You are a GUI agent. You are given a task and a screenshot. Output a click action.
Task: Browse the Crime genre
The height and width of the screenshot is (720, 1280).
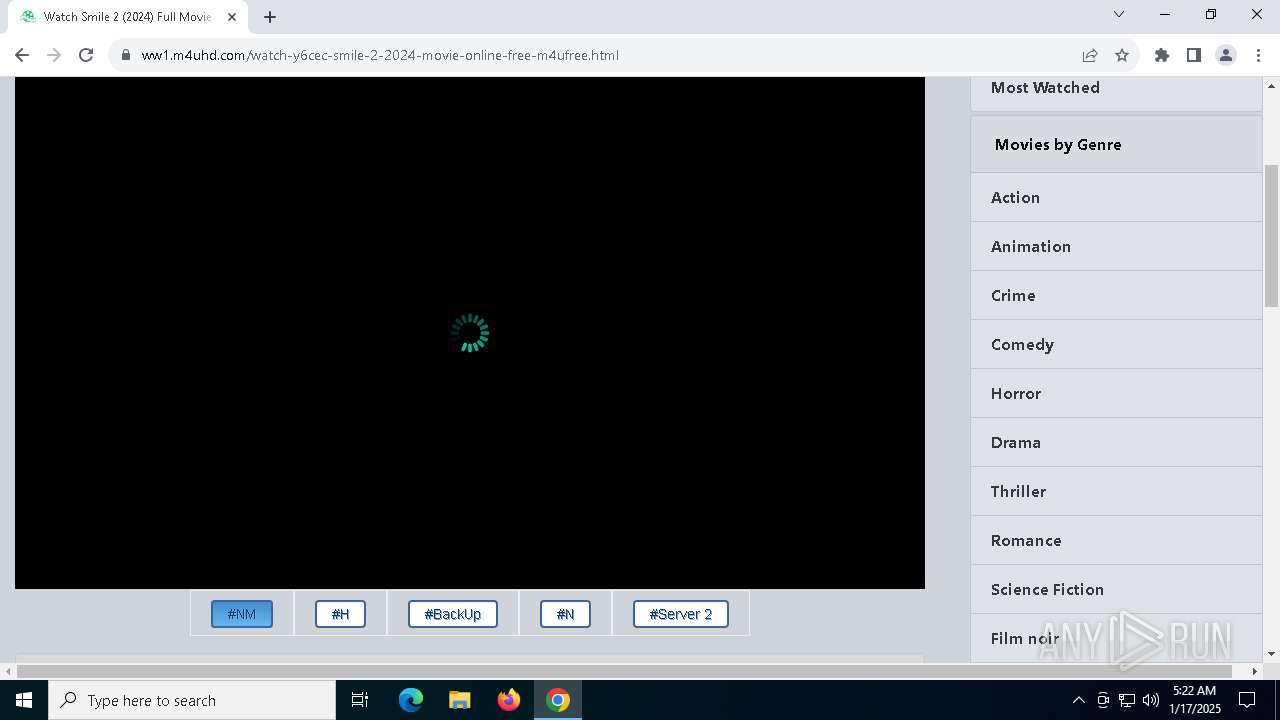coord(1116,295)
